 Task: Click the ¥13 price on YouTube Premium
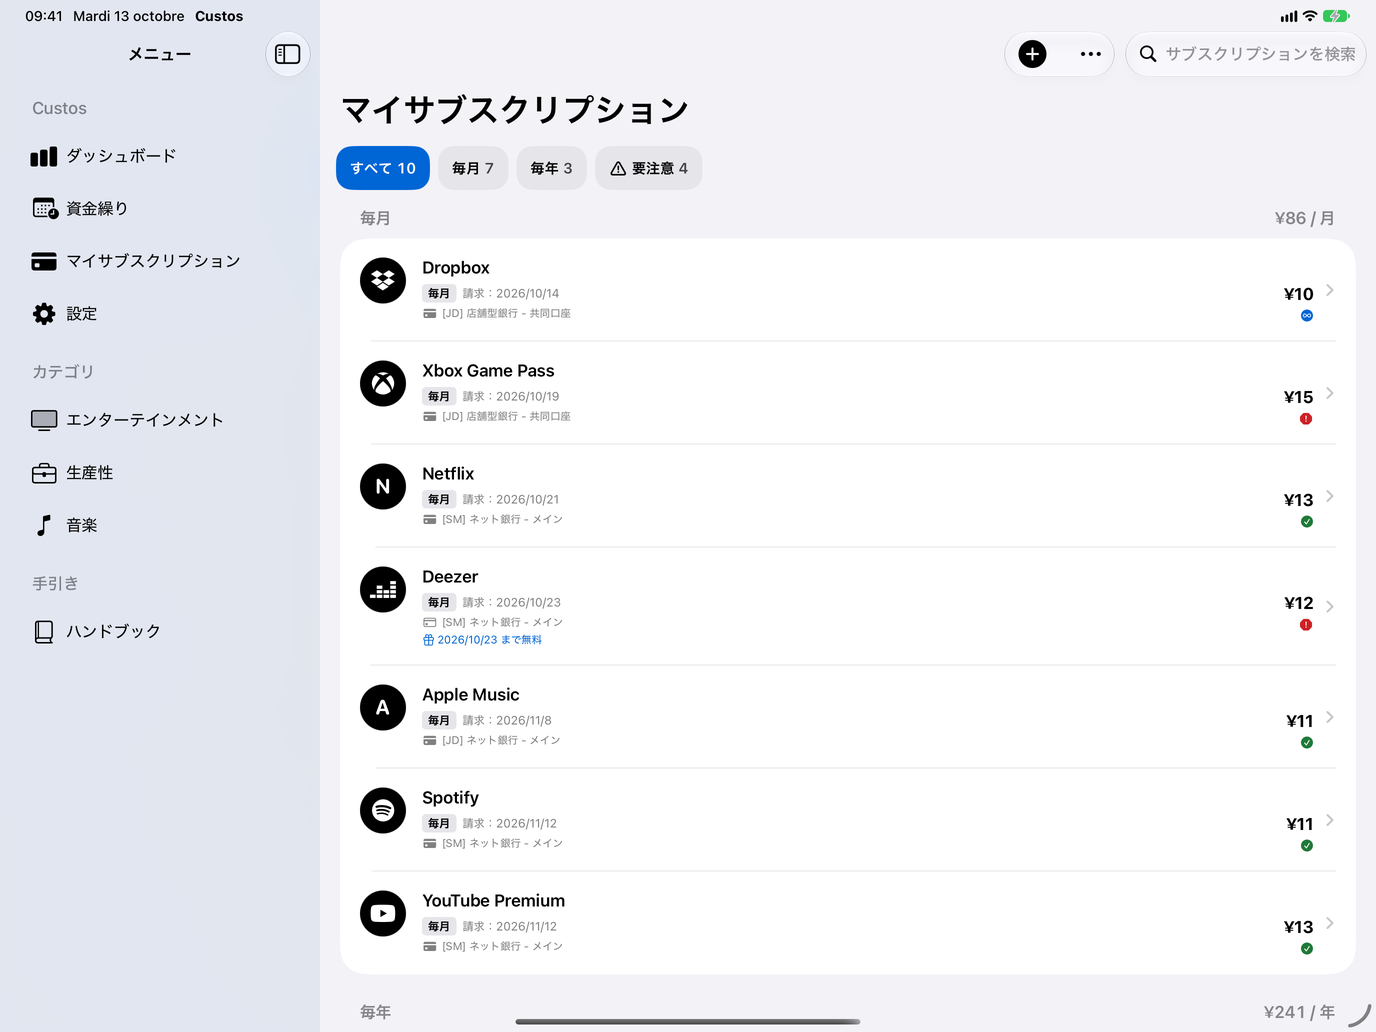tap(1298, 927)
